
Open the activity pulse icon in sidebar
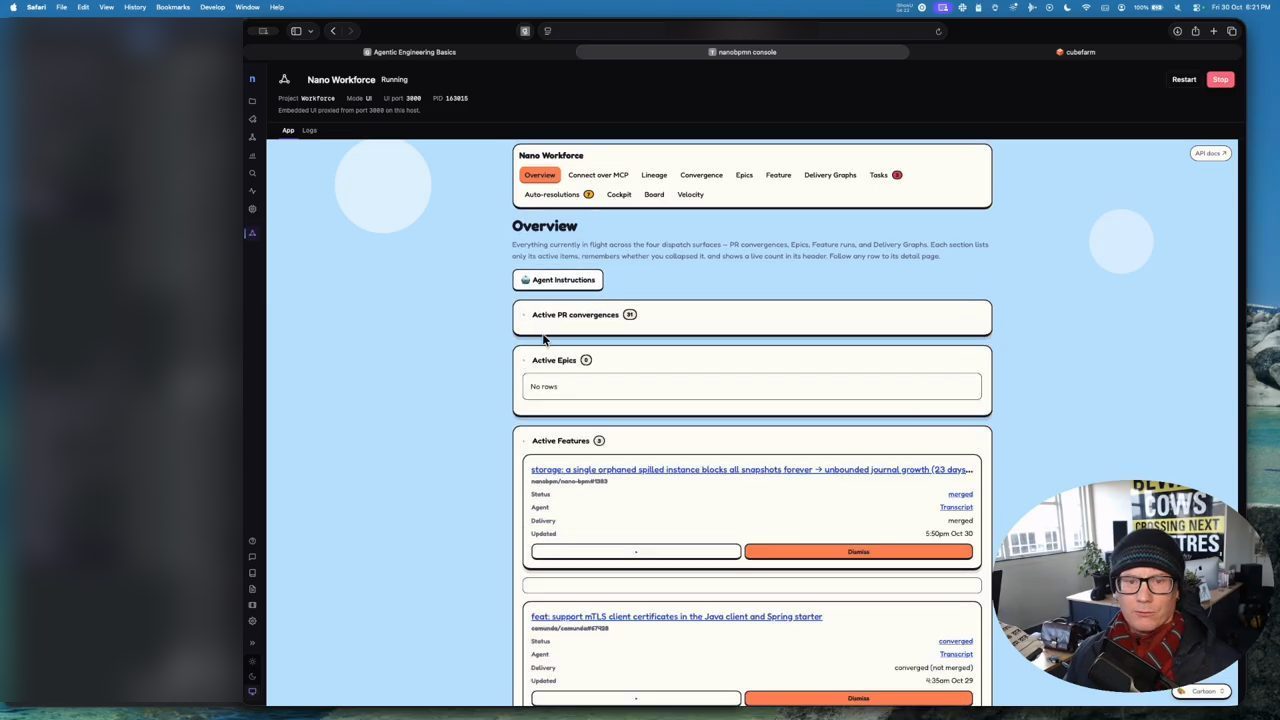coord(252,191)
